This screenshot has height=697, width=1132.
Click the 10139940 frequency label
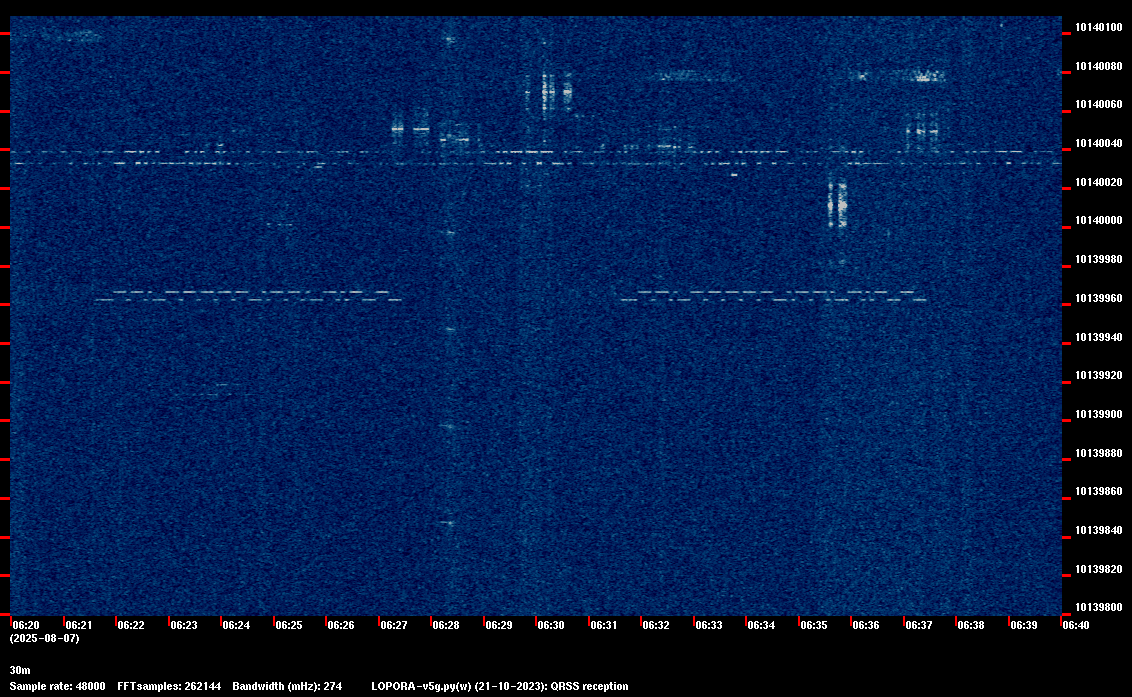[x=1099, y=337]
